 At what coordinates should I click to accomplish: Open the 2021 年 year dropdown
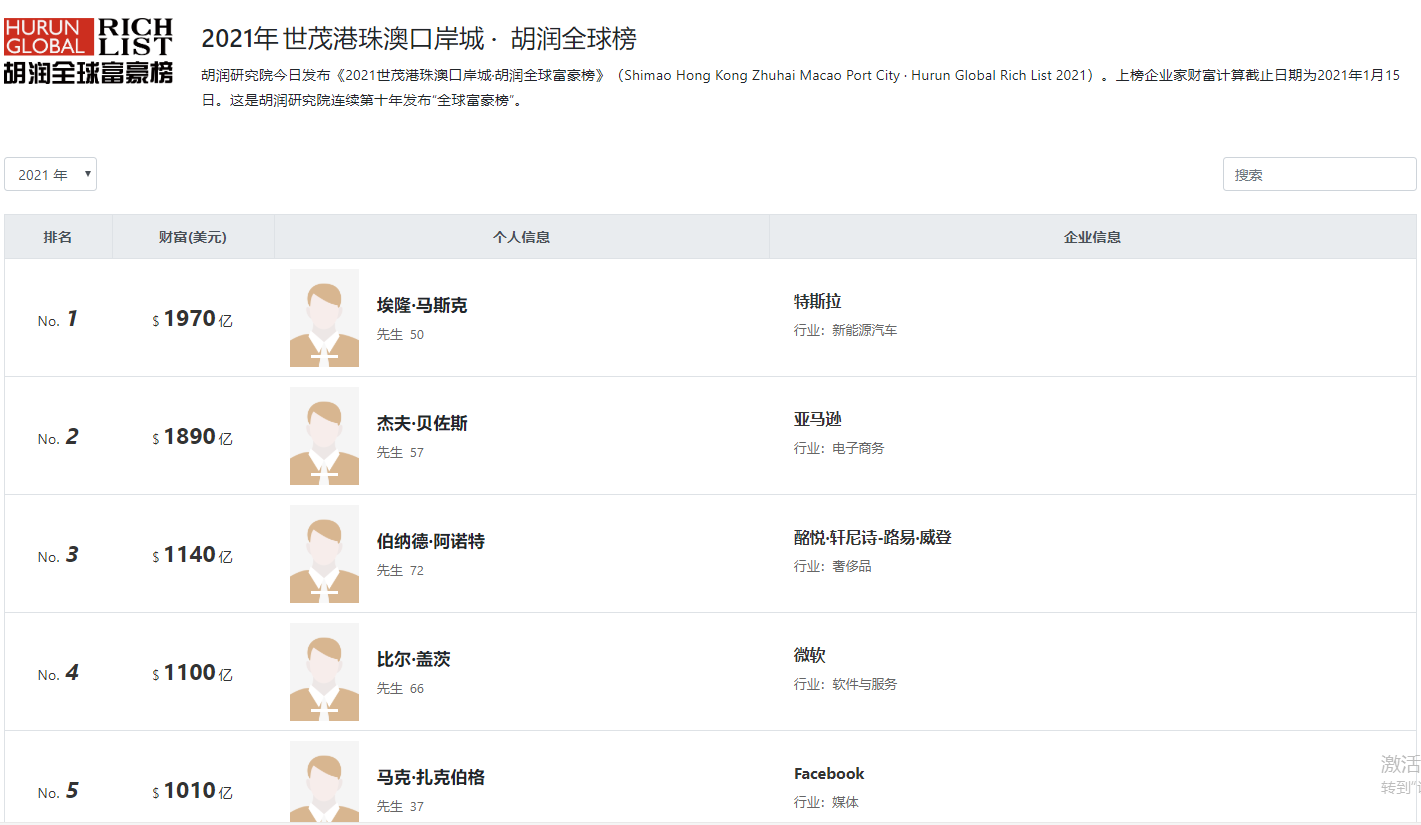51,174
